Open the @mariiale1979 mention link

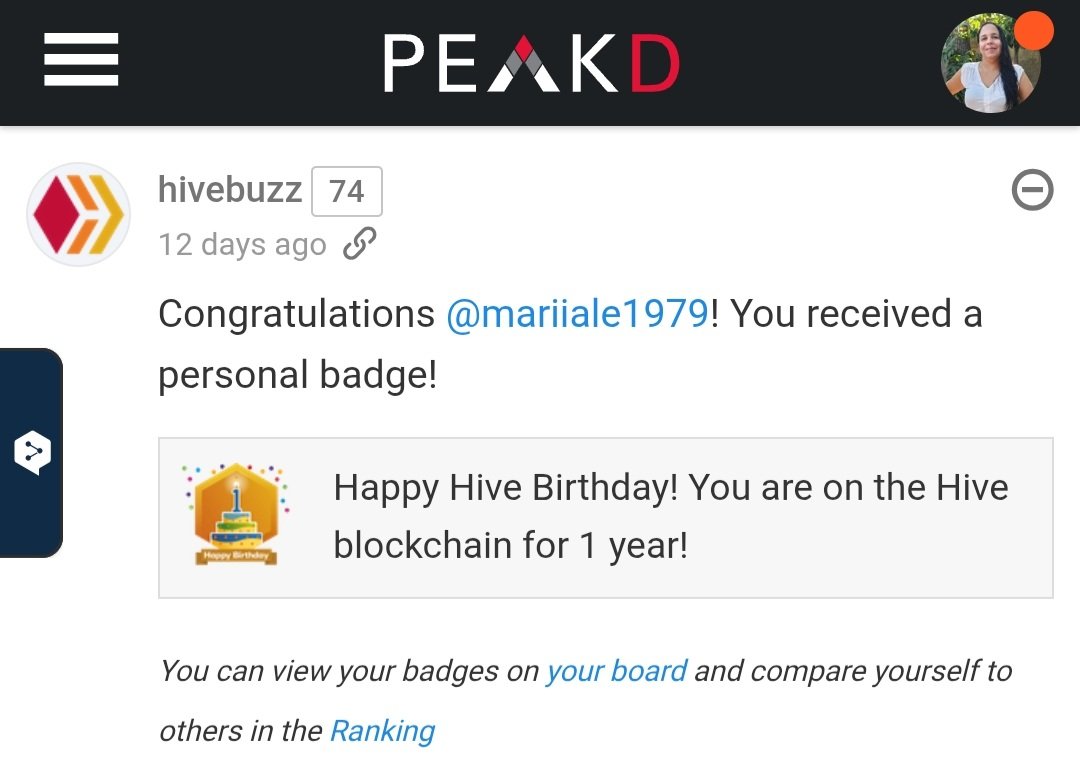pos(577,314)
